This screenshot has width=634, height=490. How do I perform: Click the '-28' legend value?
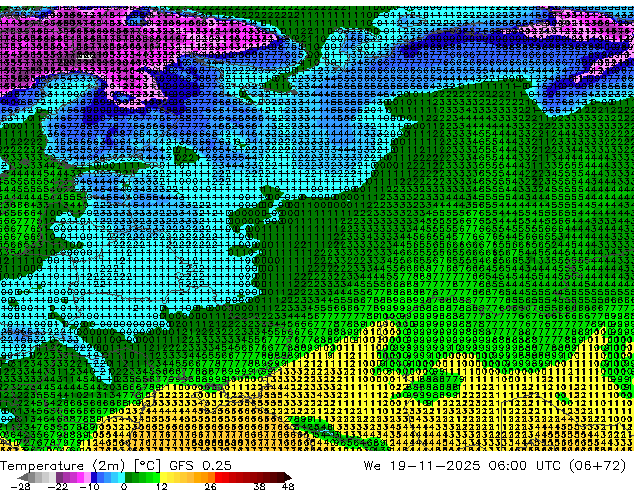20,486
